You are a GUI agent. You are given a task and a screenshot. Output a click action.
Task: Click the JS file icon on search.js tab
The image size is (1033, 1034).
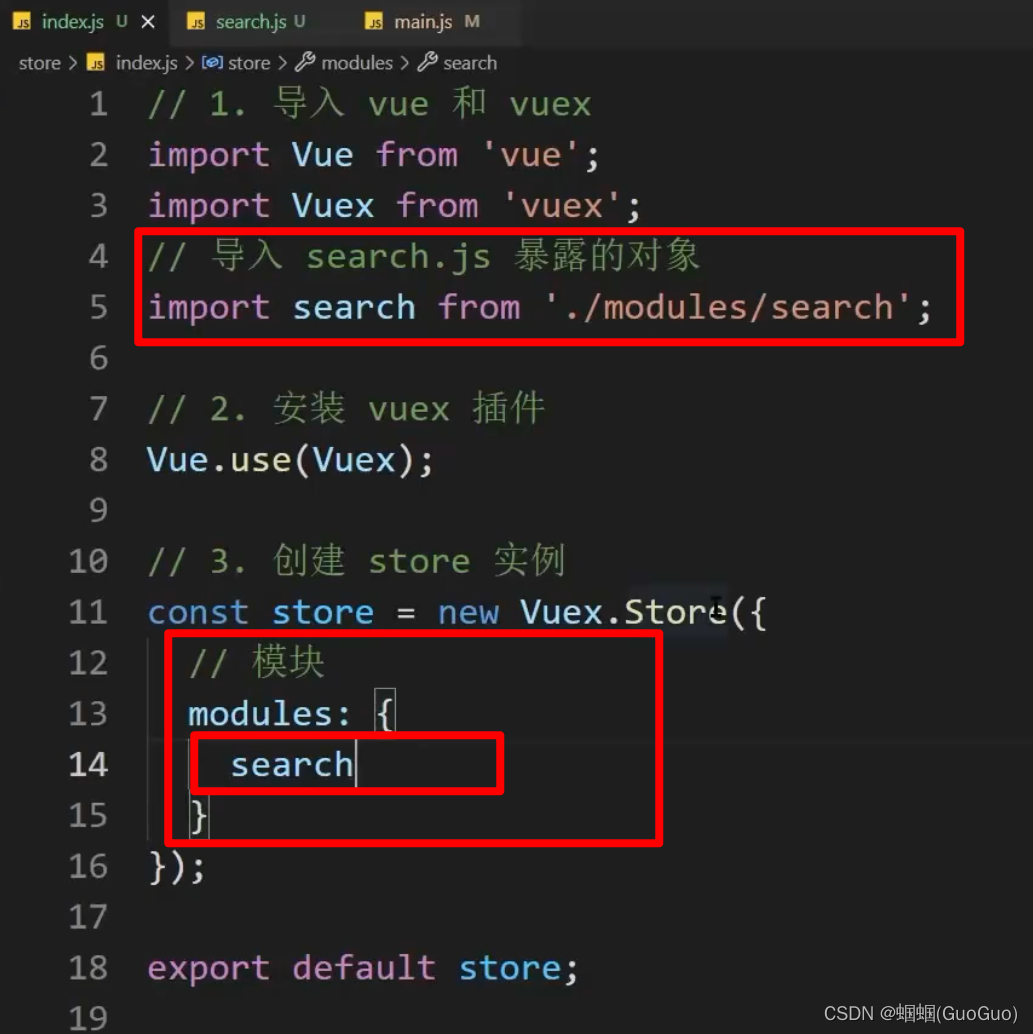click(x=196, y=22)
